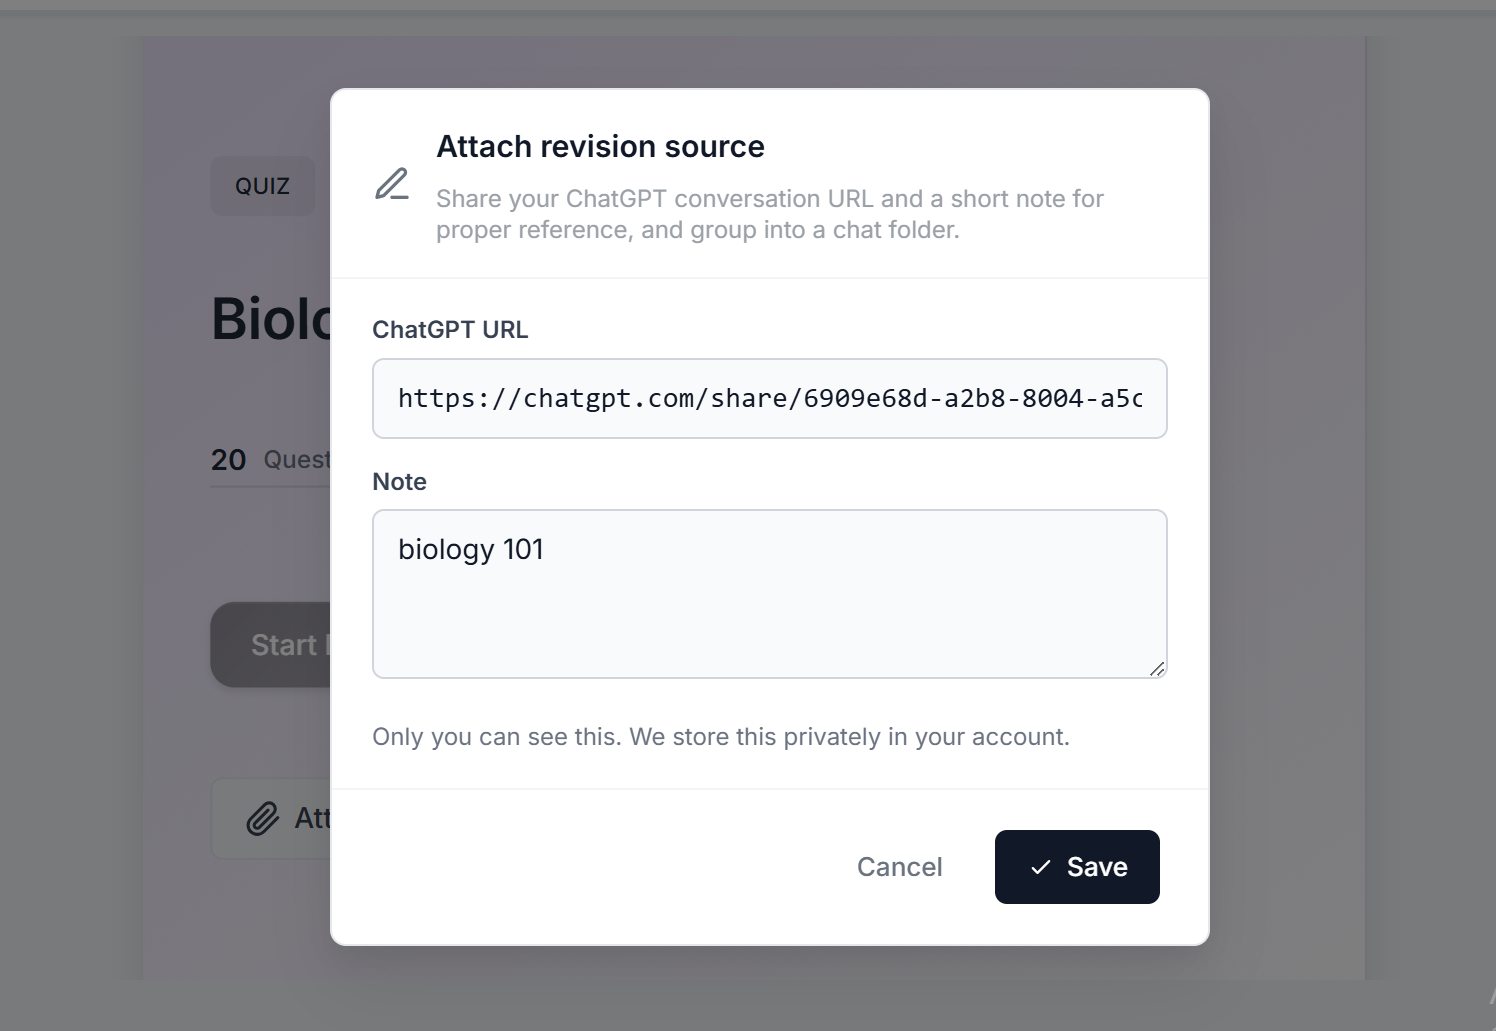Click the 20 Questions stat under the quiz title
The width and height of the screenshot is (1496, 1031).
[x=270, y=459]
